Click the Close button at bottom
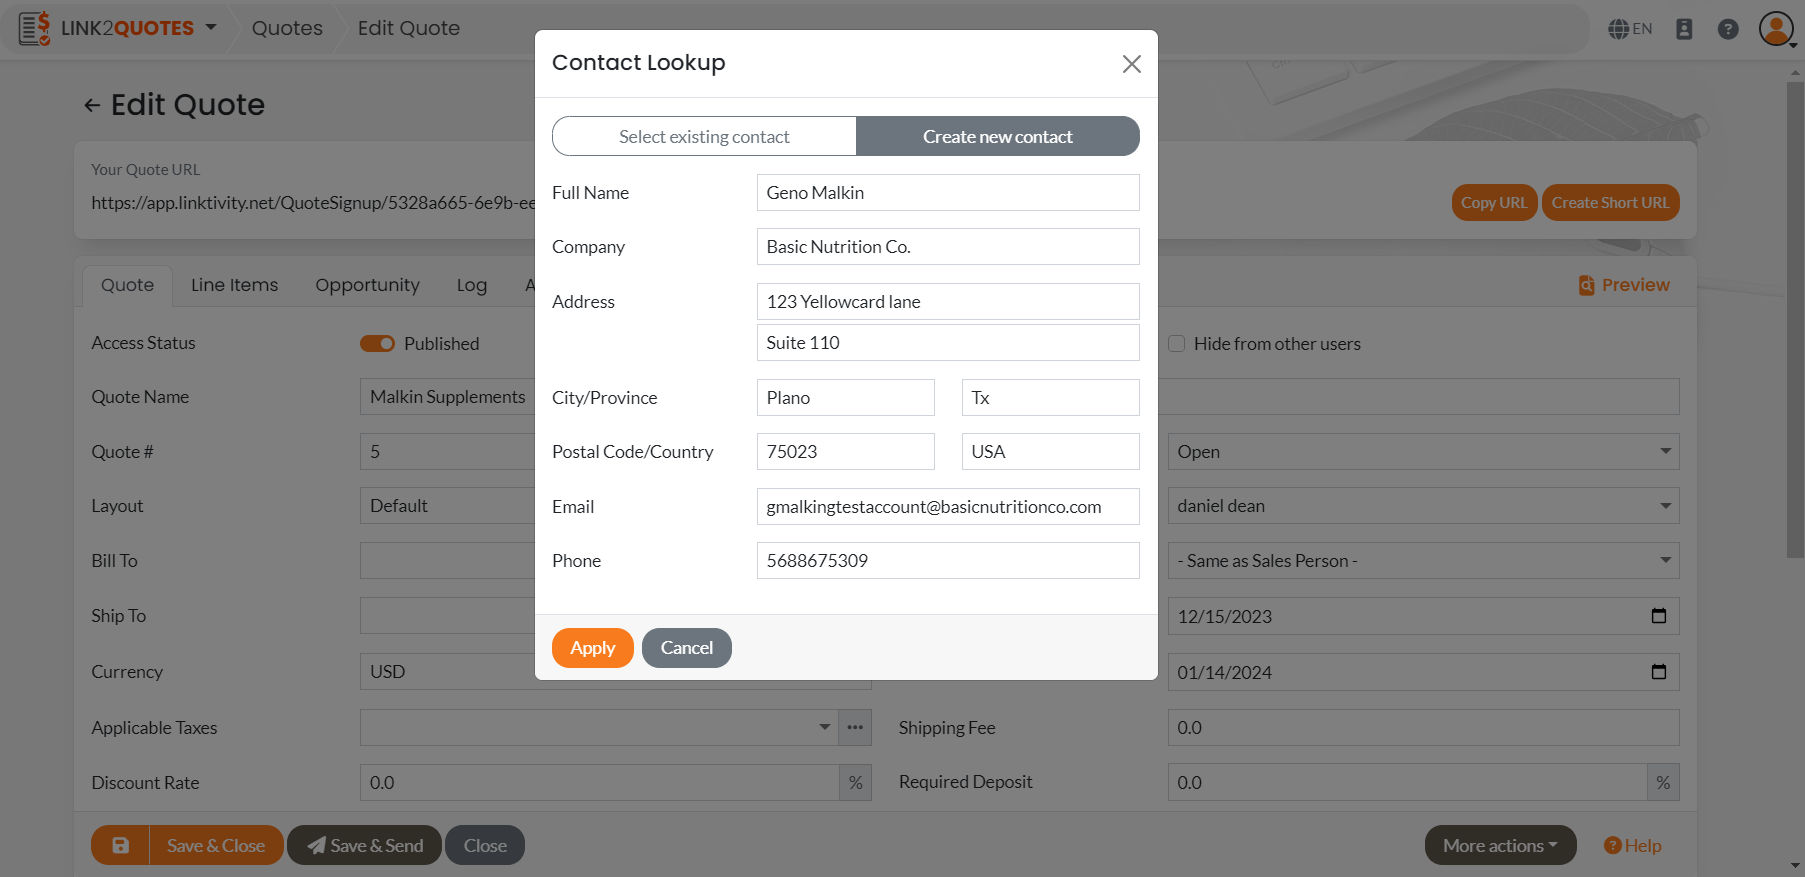This screenshot has width=1805, height=877. 485,846
